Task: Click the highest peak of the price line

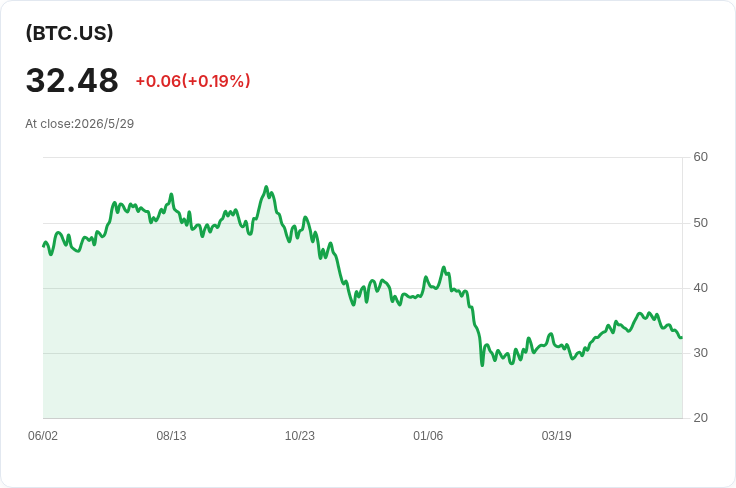Action: tap(266, 187)
